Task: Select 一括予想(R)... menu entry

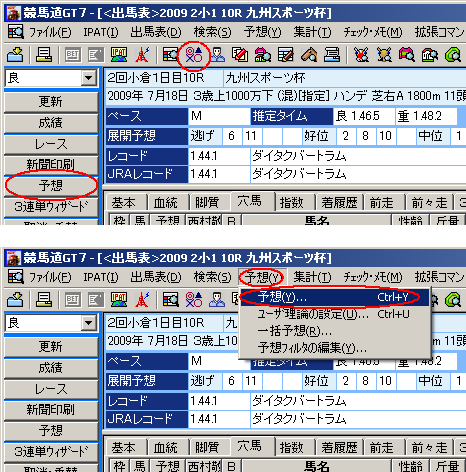Action: coord(334,331)
